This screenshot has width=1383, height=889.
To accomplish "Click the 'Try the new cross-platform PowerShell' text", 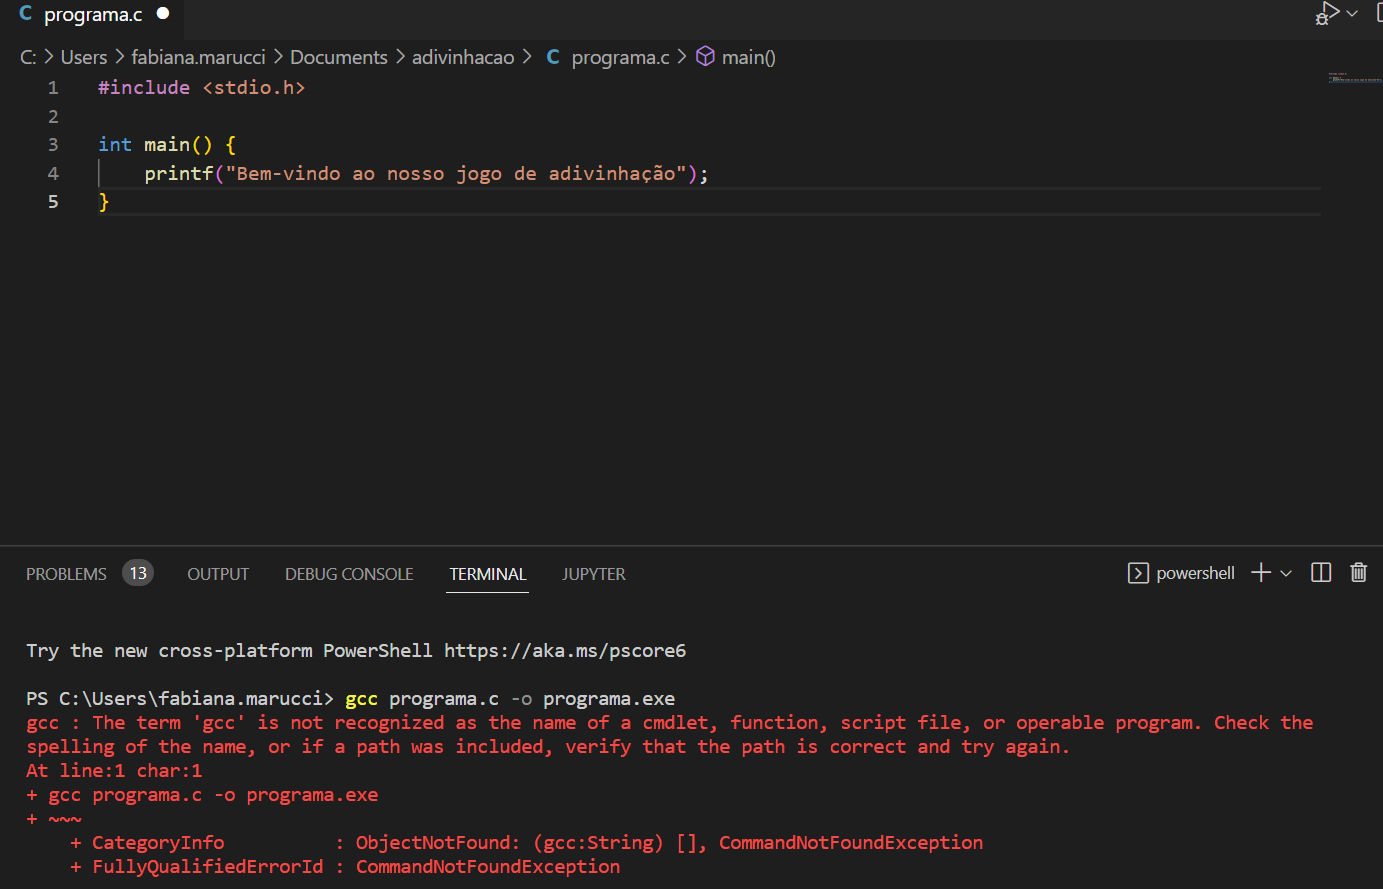I will pyautogui.click(x=229, y=651).
